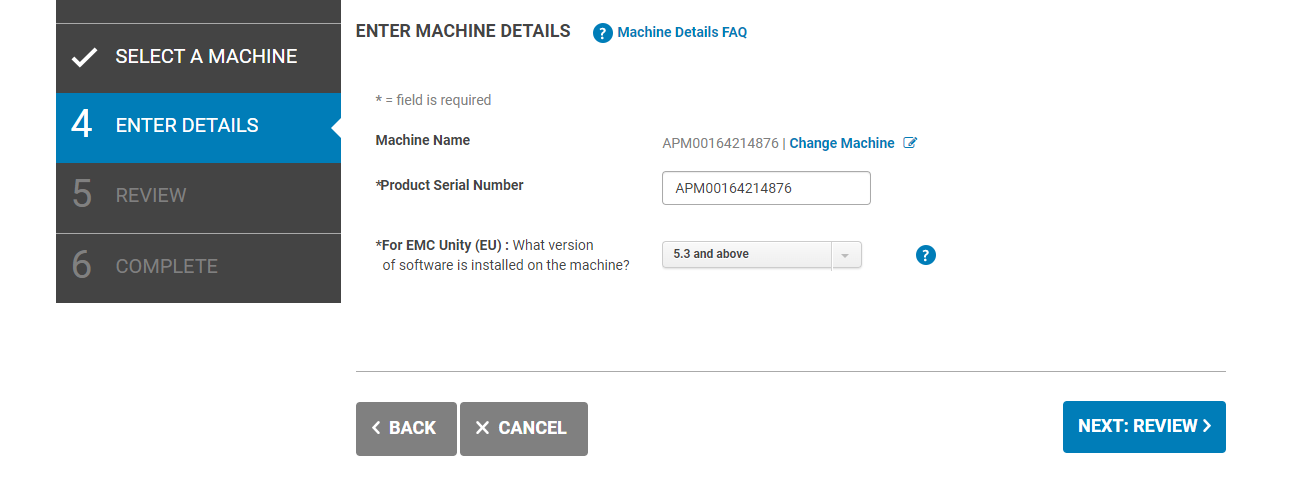The width and height of the screenshot is (1301, 490).
Task: Click the step number 4 in the sidebar
Action: coord(82,126)
